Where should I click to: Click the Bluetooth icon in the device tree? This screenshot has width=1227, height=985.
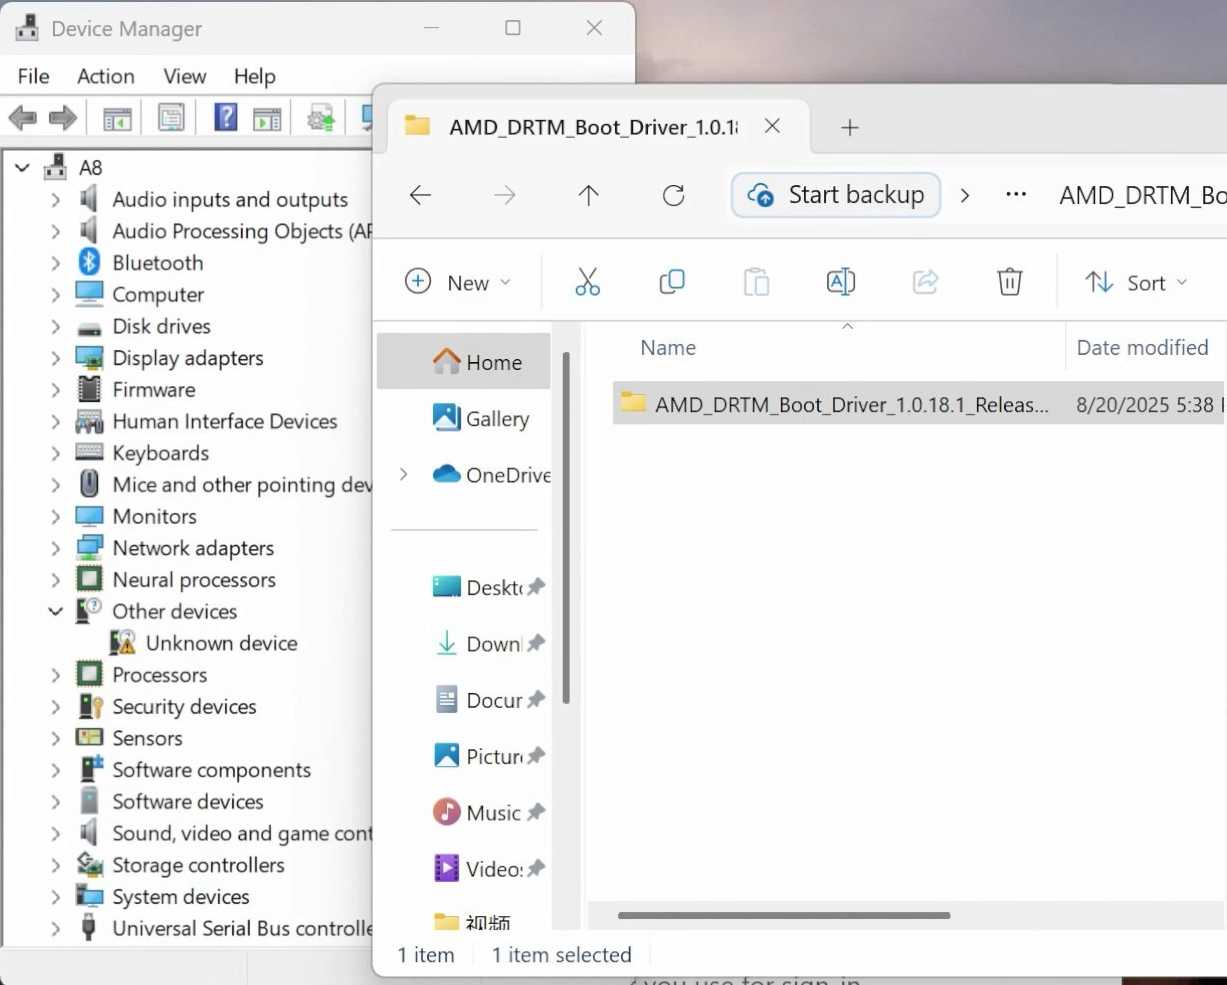tap(89, 262)
